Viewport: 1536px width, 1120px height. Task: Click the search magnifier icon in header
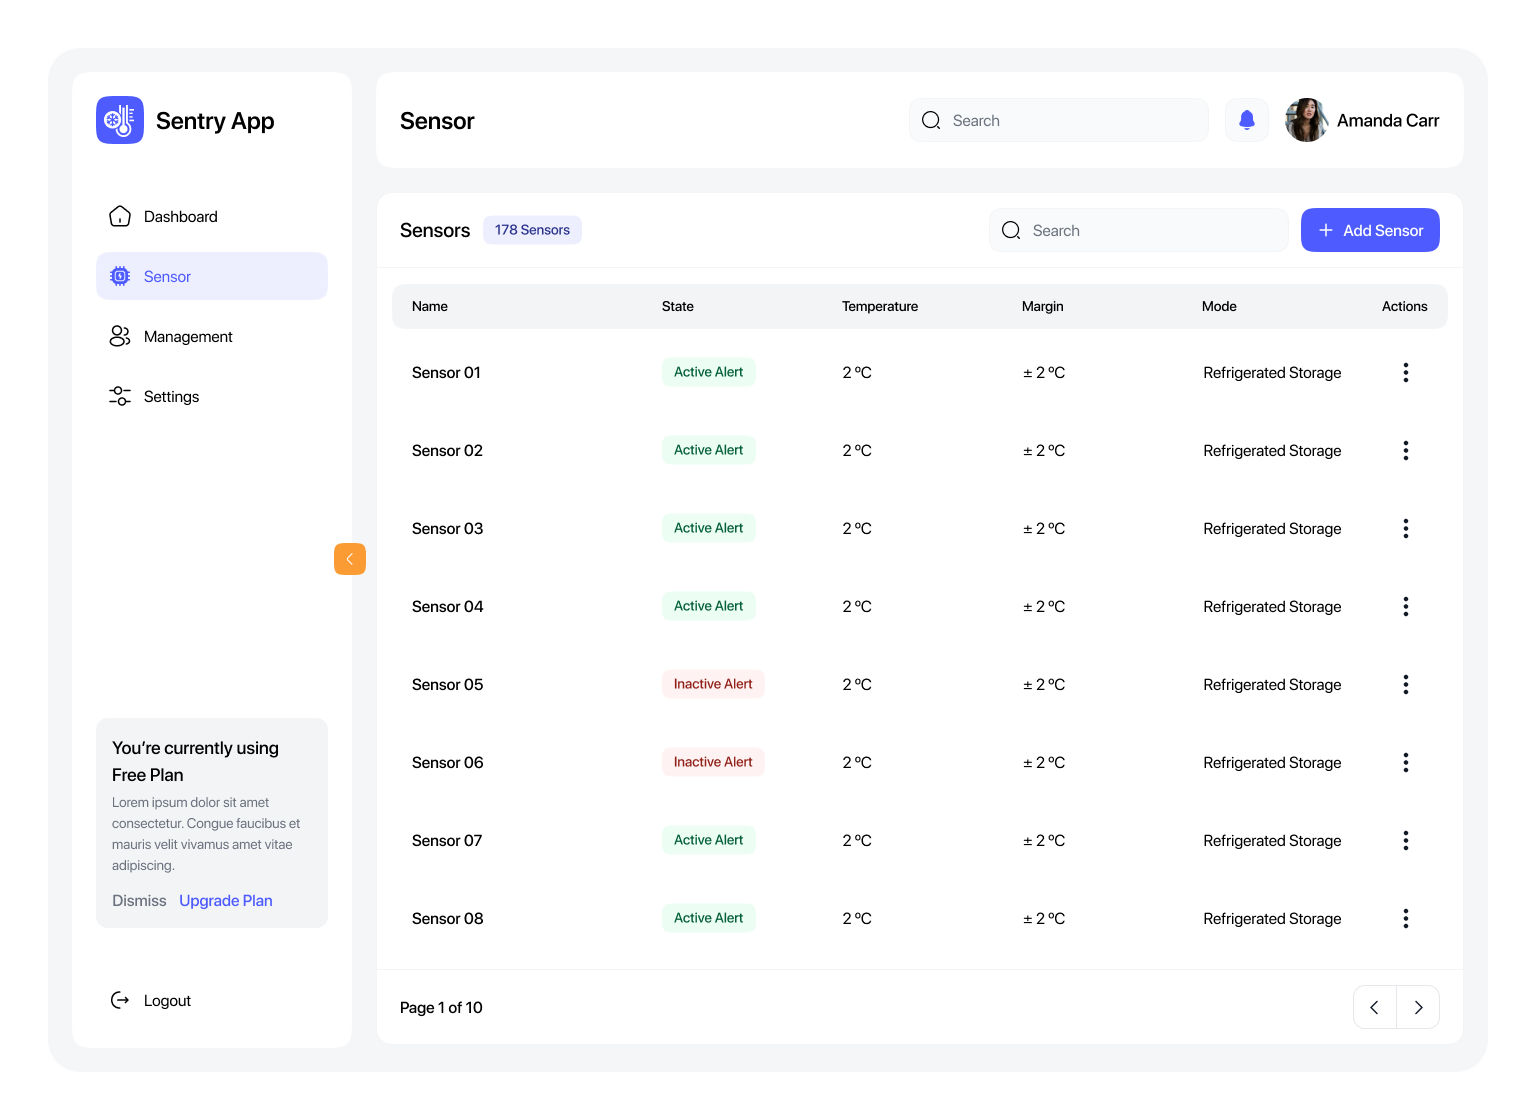point(931,119)
